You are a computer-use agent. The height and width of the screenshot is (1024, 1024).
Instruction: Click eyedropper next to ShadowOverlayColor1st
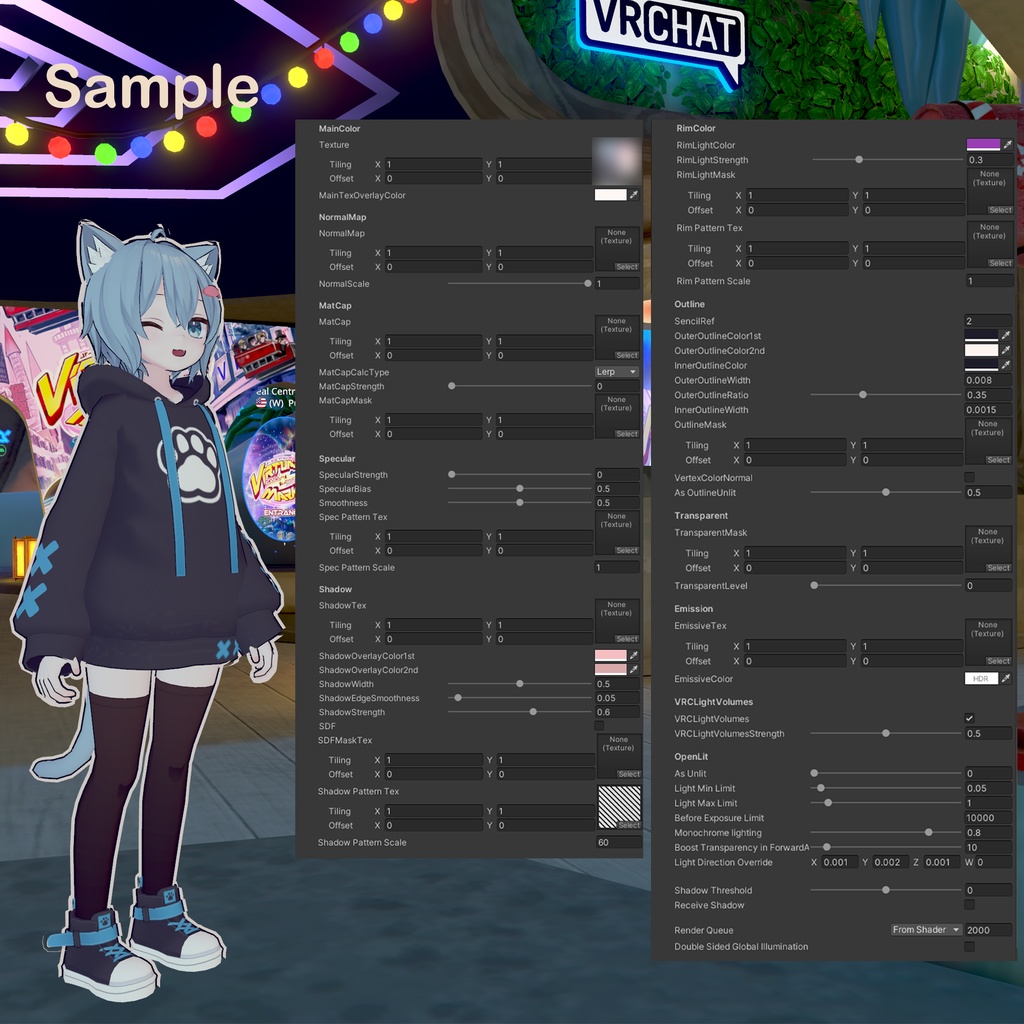click(633, 655)
